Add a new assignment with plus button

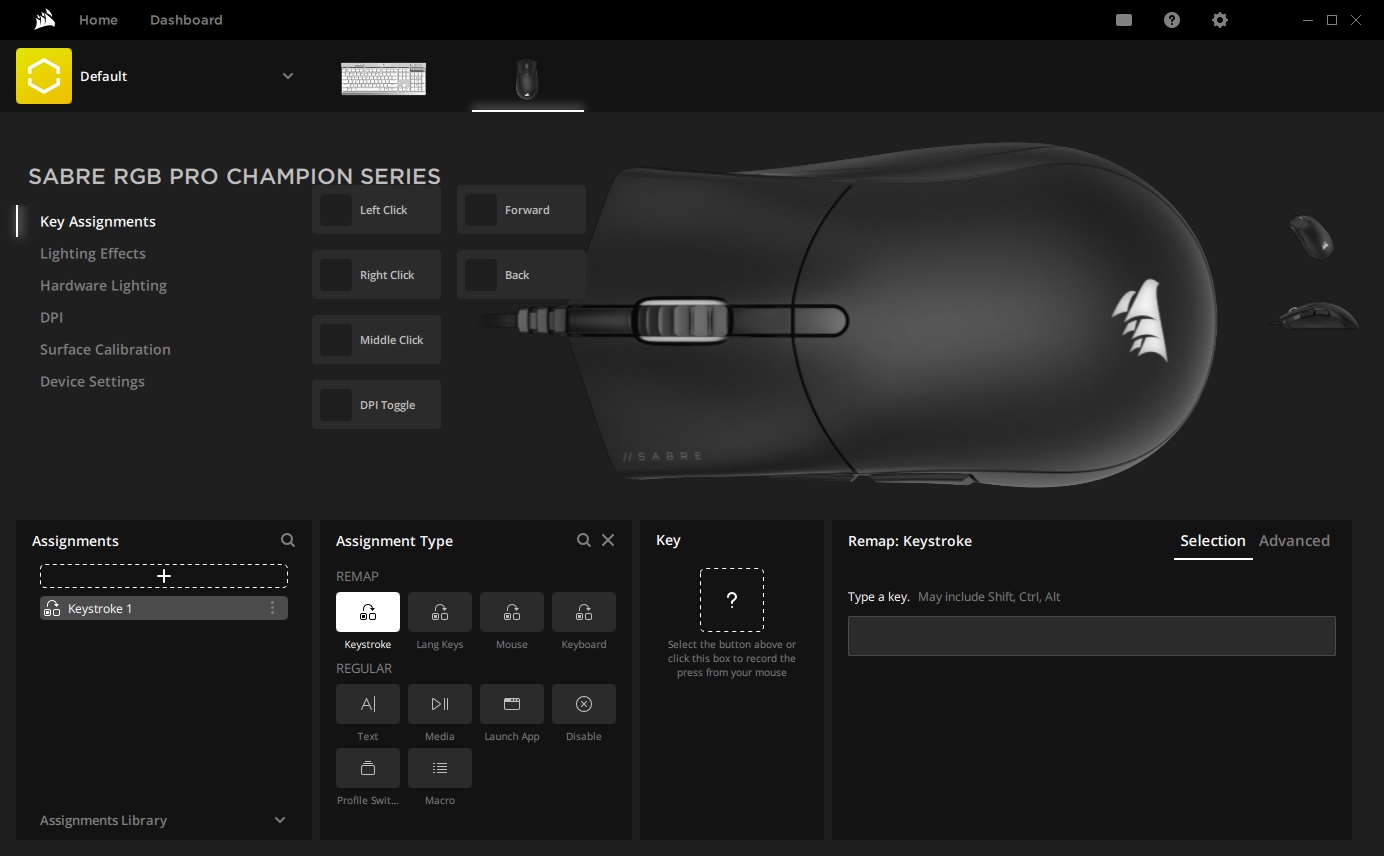164,576
